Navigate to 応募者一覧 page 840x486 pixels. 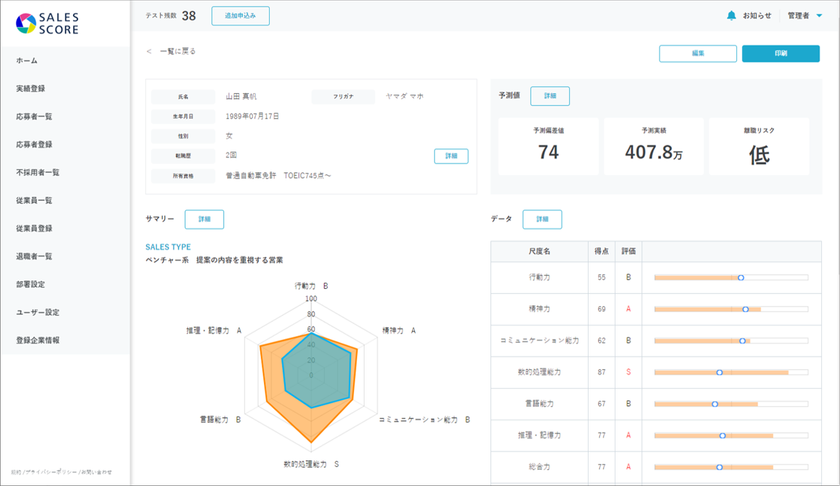click(x=34, y=117)
